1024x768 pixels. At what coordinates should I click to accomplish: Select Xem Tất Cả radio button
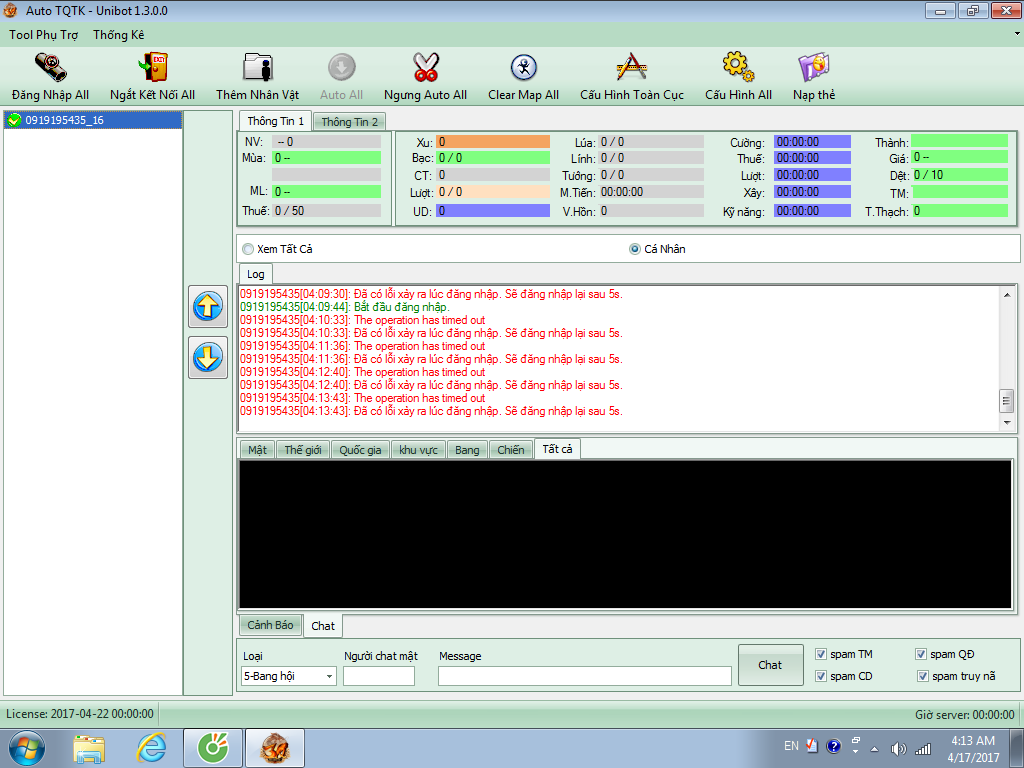pos(248,249)
